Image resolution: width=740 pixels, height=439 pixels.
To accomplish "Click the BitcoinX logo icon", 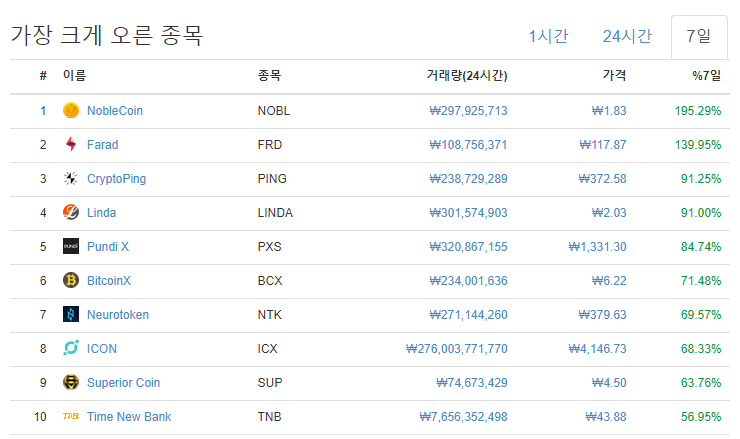I will point(71,281).
